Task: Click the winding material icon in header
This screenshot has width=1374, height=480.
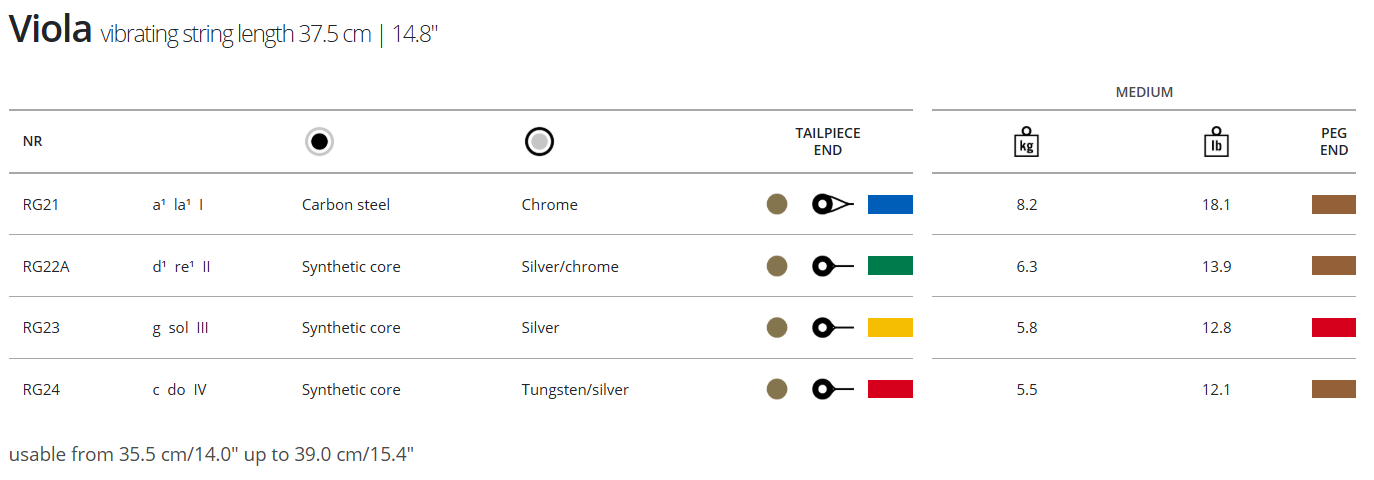Action: click(x=539, y=142)
